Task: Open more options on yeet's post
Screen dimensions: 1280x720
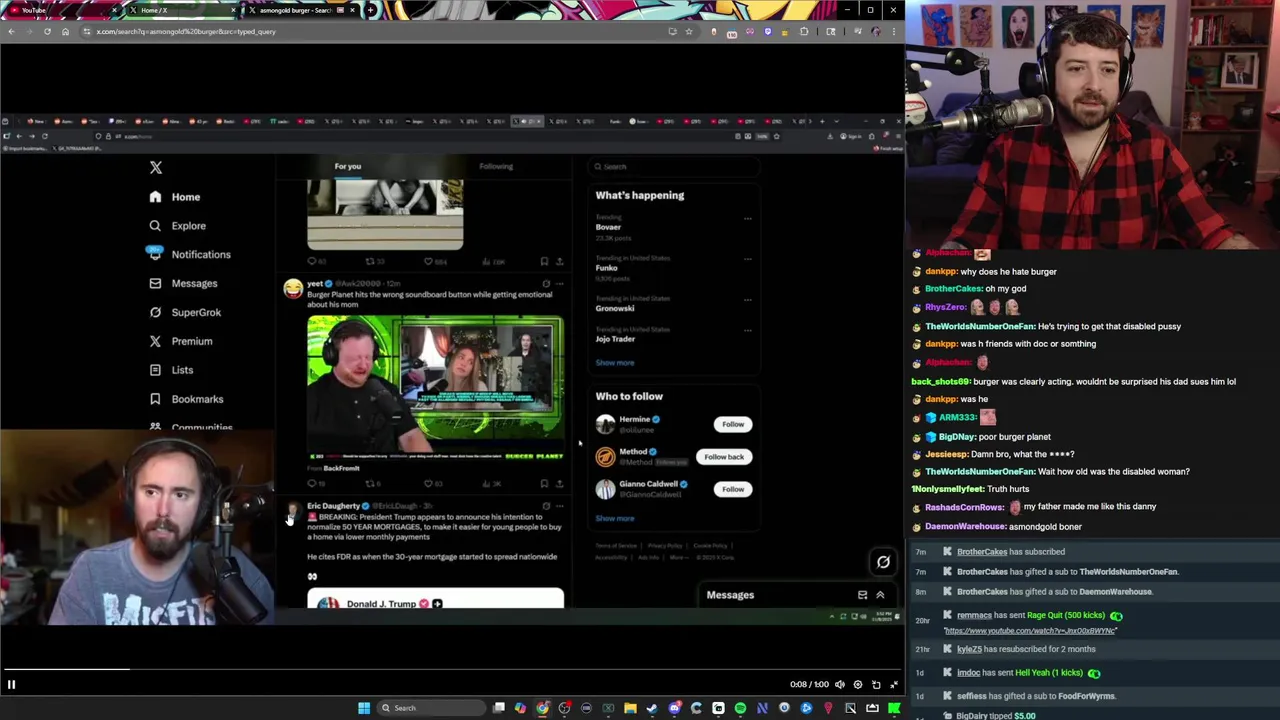Action: point(559,284)
